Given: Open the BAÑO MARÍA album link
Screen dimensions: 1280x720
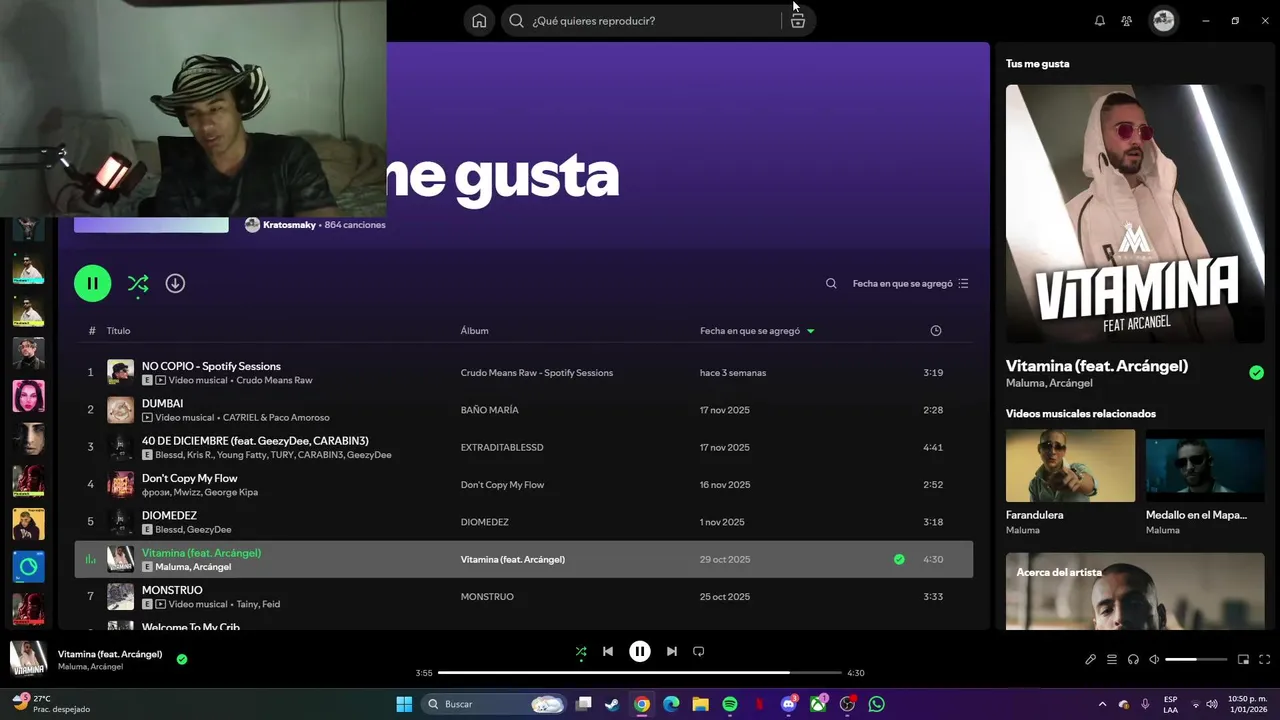Looking at the screenshot, I should 489,410.
